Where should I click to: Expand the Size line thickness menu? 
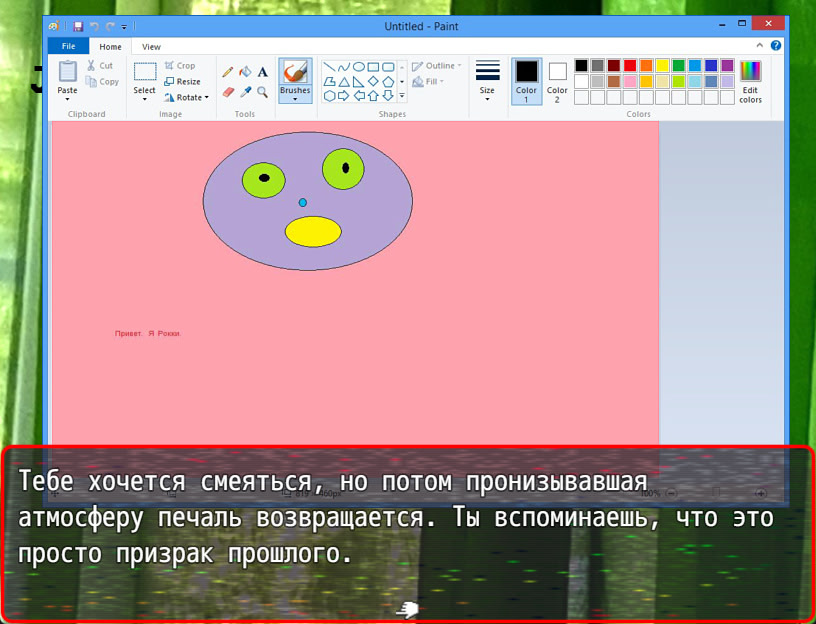coord(487,81)
